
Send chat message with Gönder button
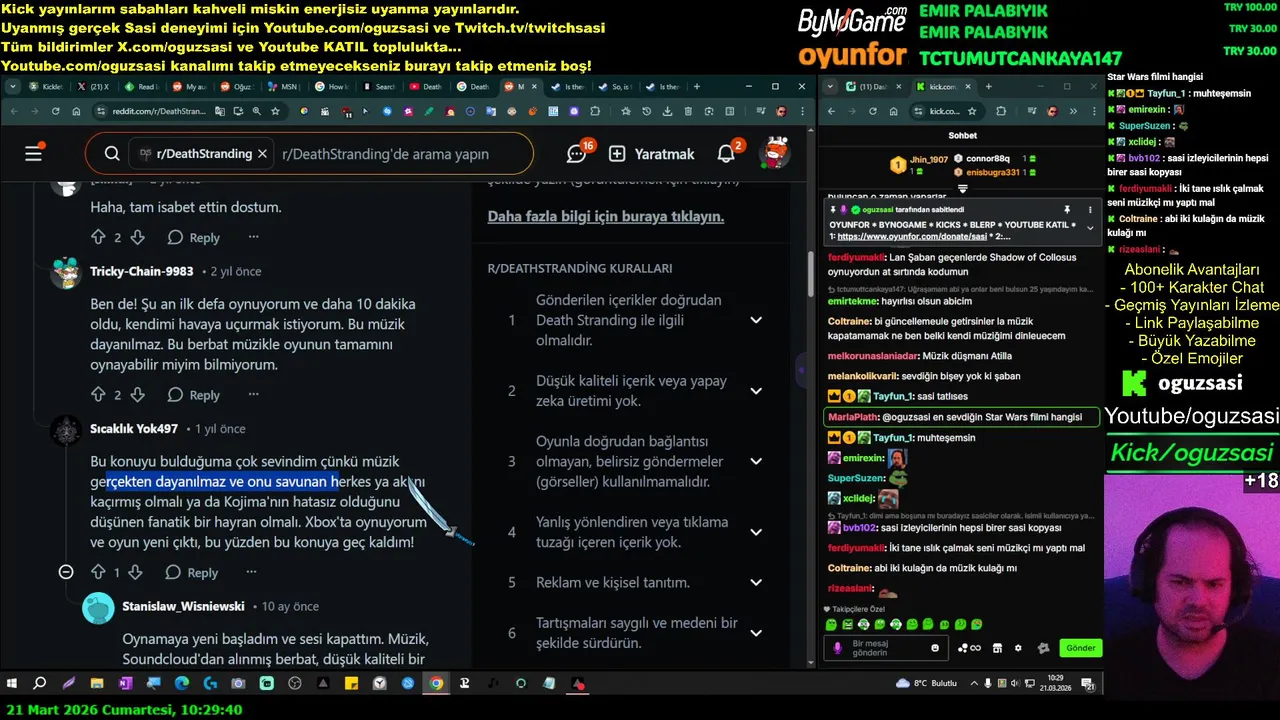click(x=1080, y=648)
